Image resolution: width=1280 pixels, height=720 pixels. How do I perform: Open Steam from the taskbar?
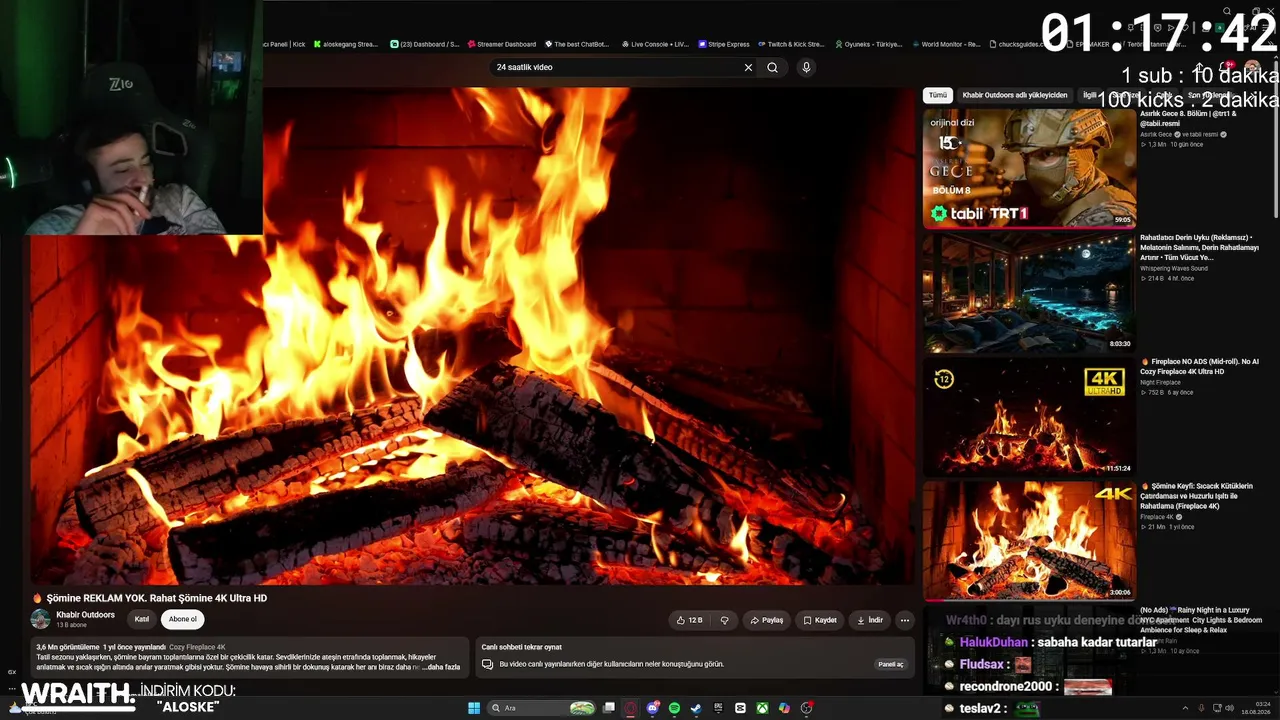[696, 708]
